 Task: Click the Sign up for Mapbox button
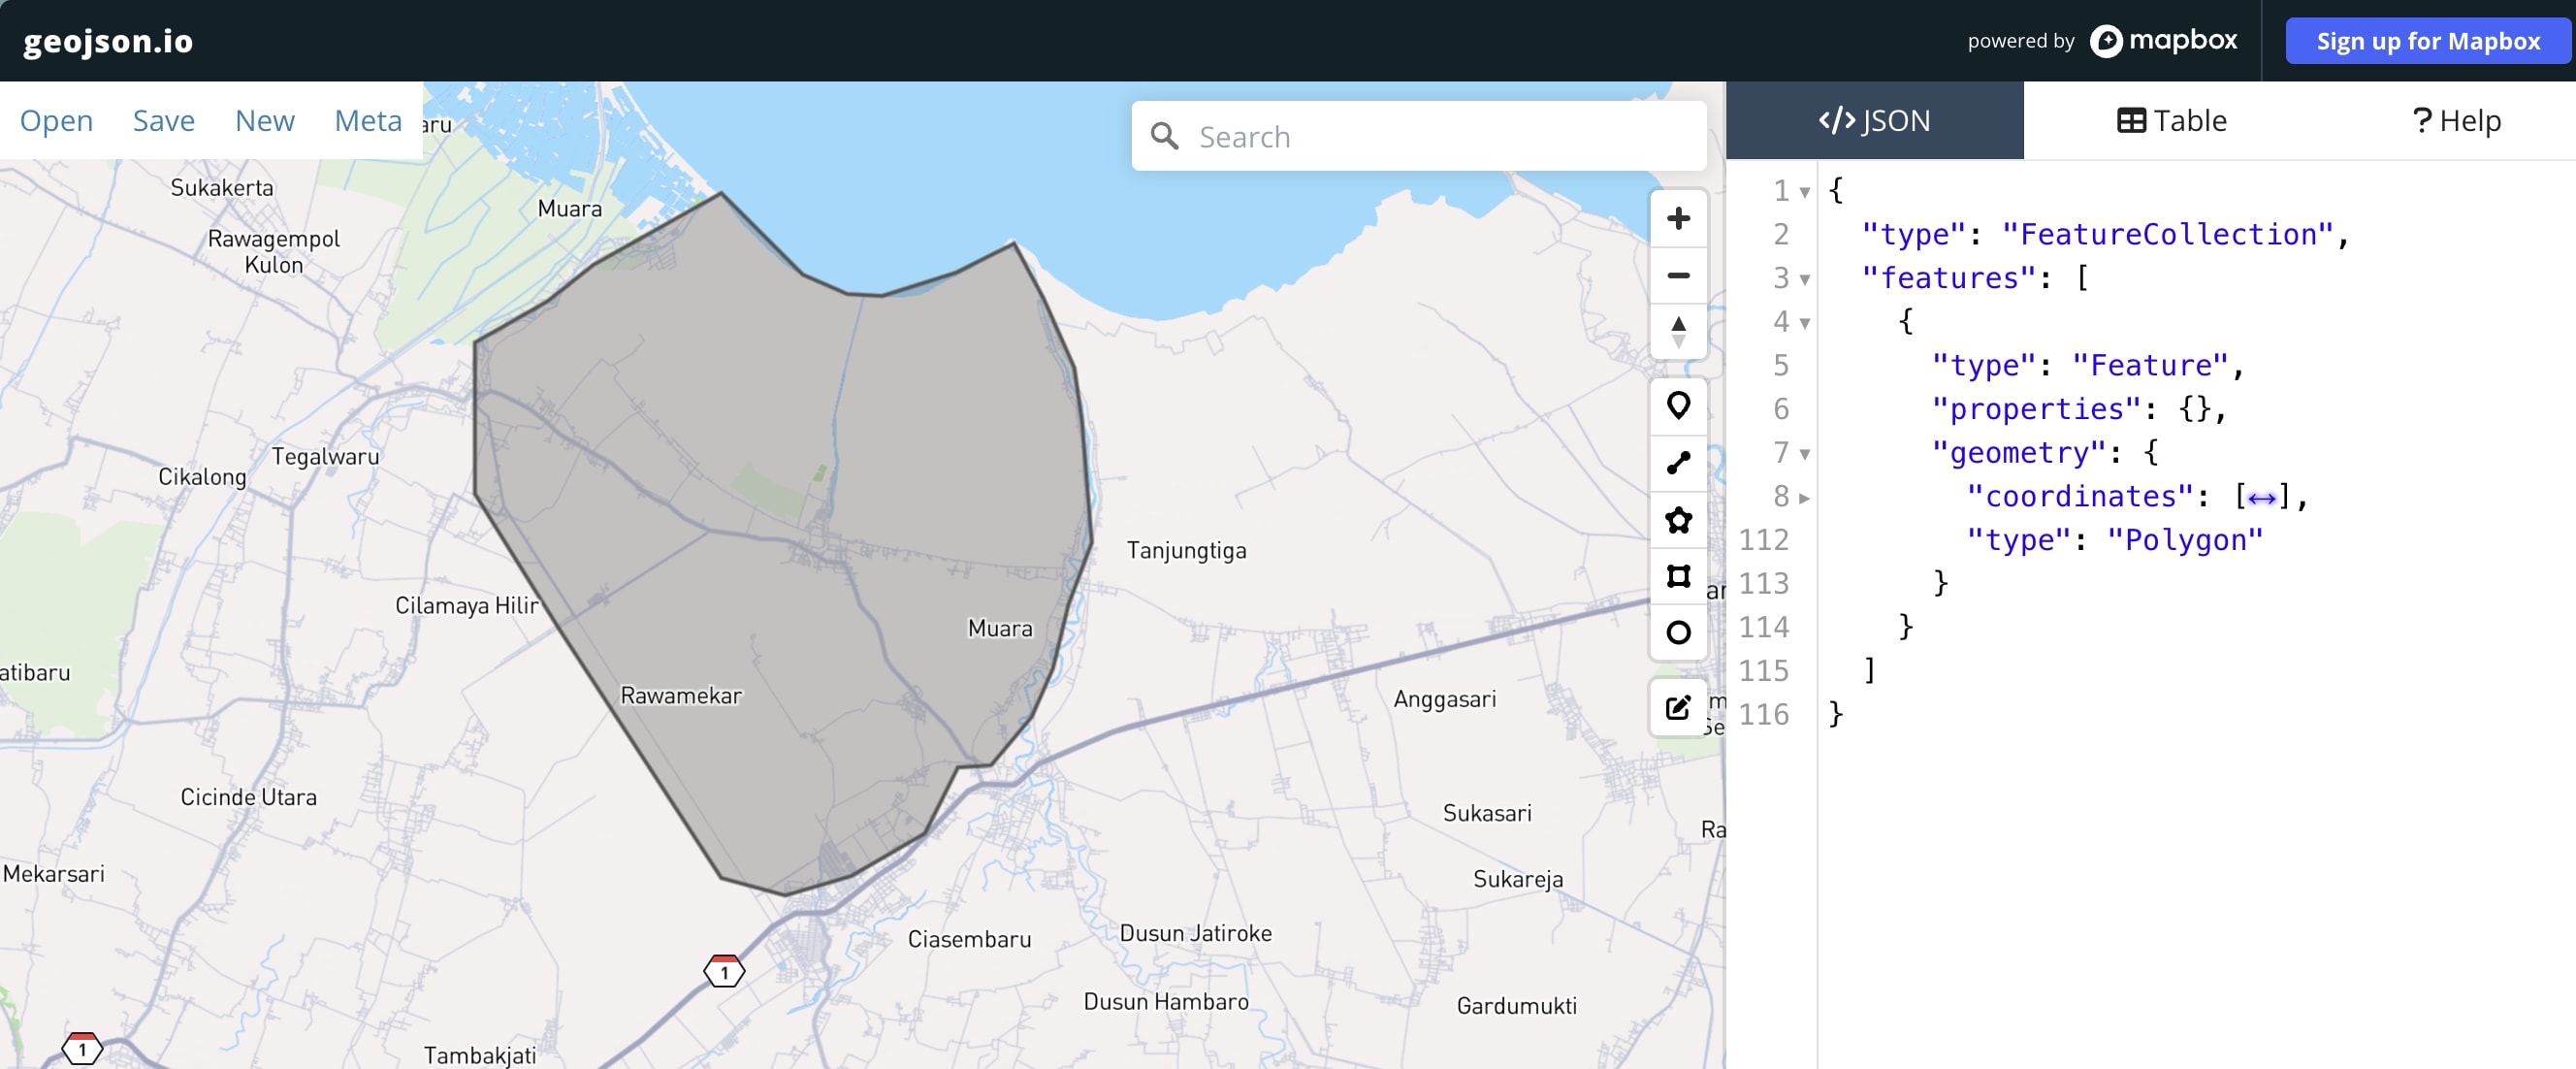pyautogui.click(x=2427, y=40)
